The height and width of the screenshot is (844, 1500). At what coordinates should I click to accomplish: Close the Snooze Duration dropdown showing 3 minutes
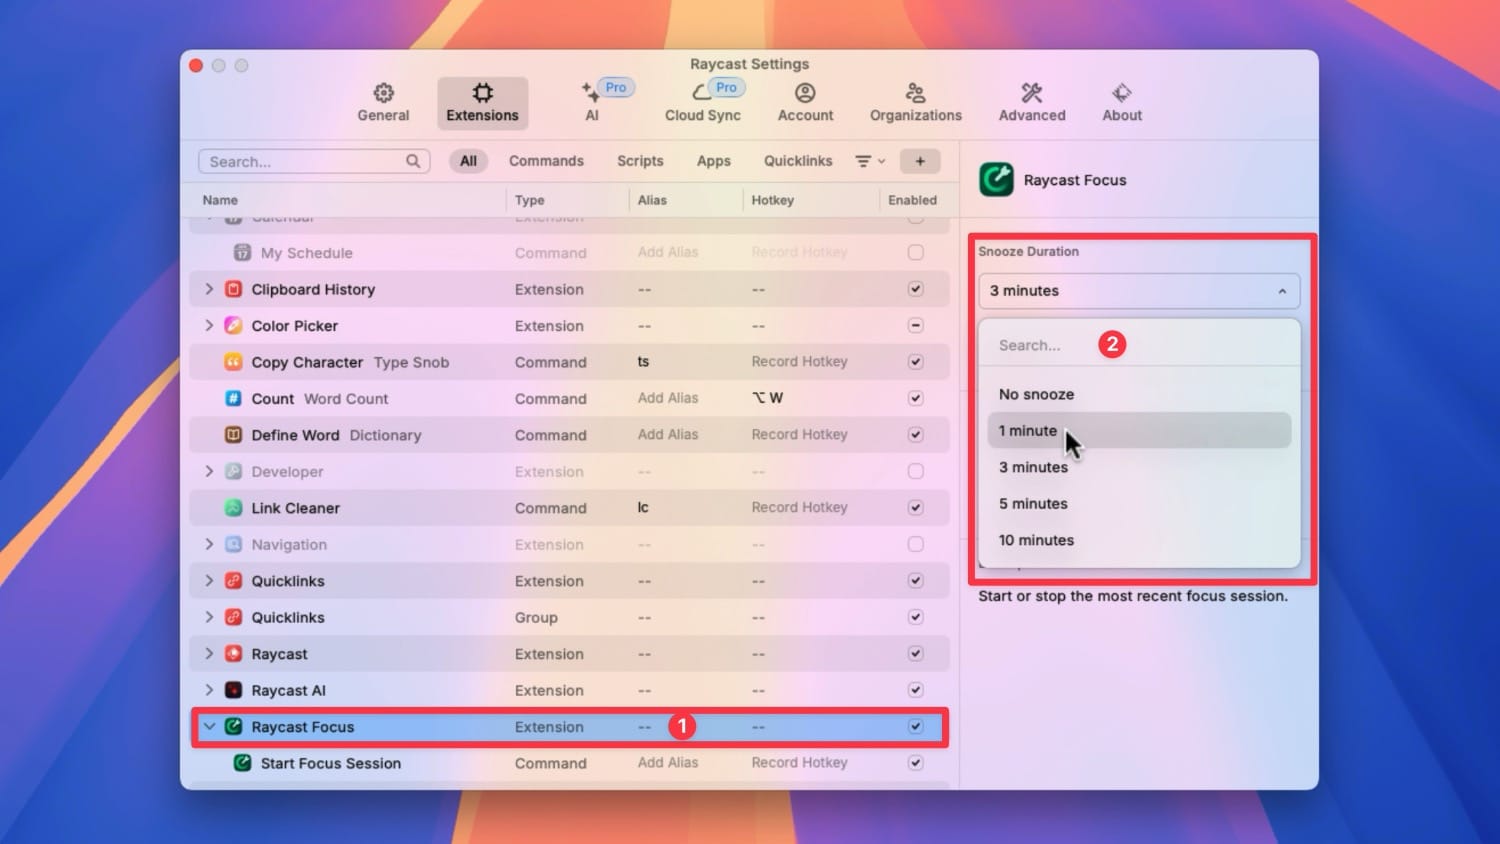[1139, 291]
